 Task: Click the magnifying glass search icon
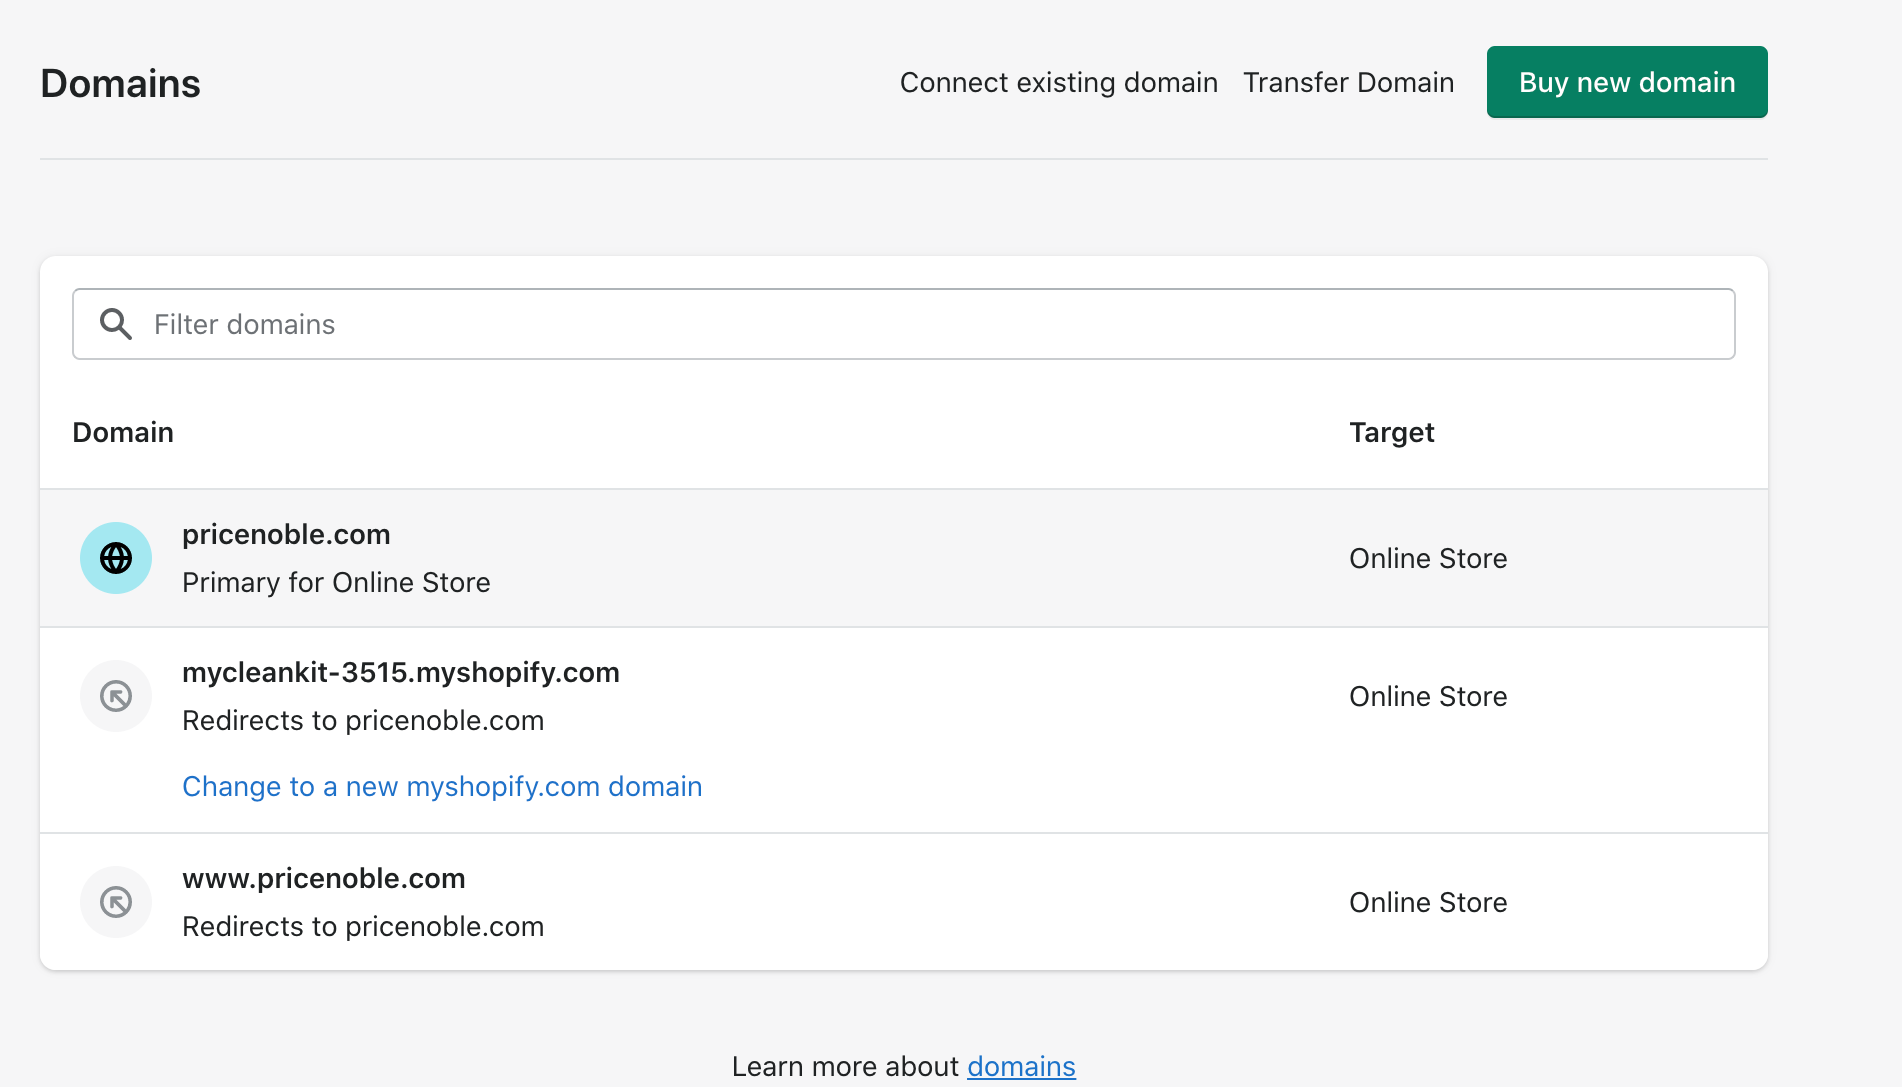116,324
